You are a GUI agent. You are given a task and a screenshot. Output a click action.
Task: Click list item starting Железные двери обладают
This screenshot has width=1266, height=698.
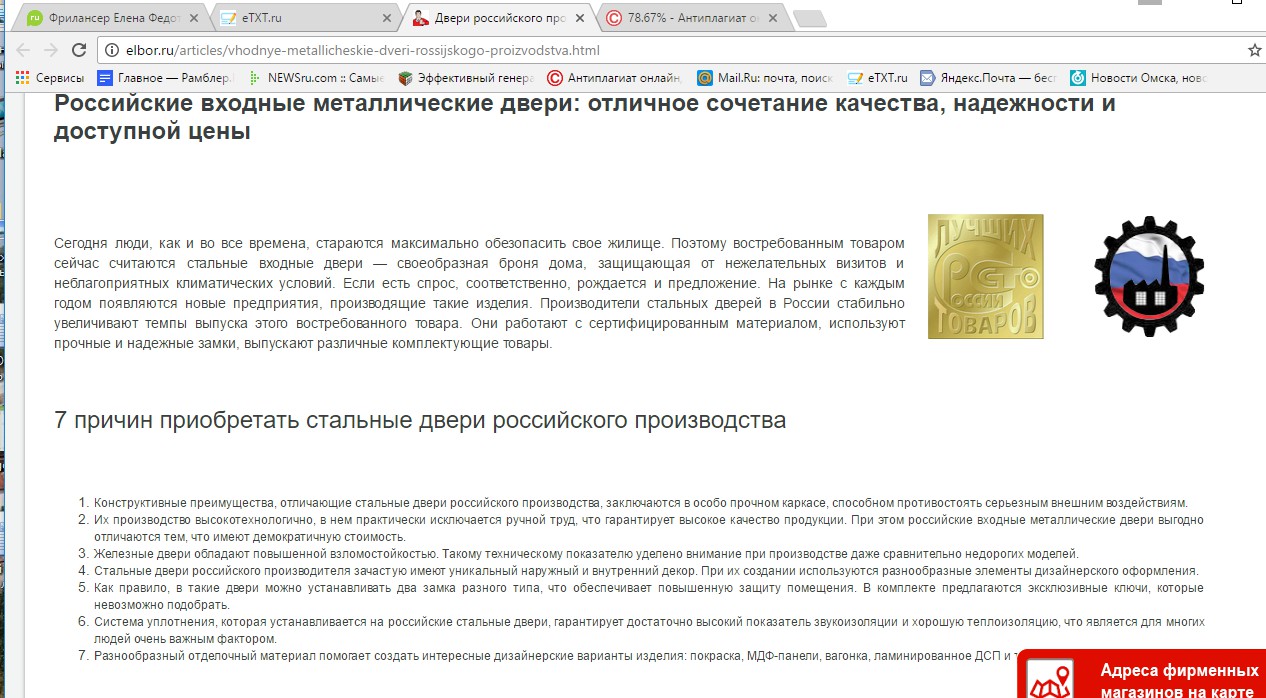pyautogui.click(x=586, y=553)
